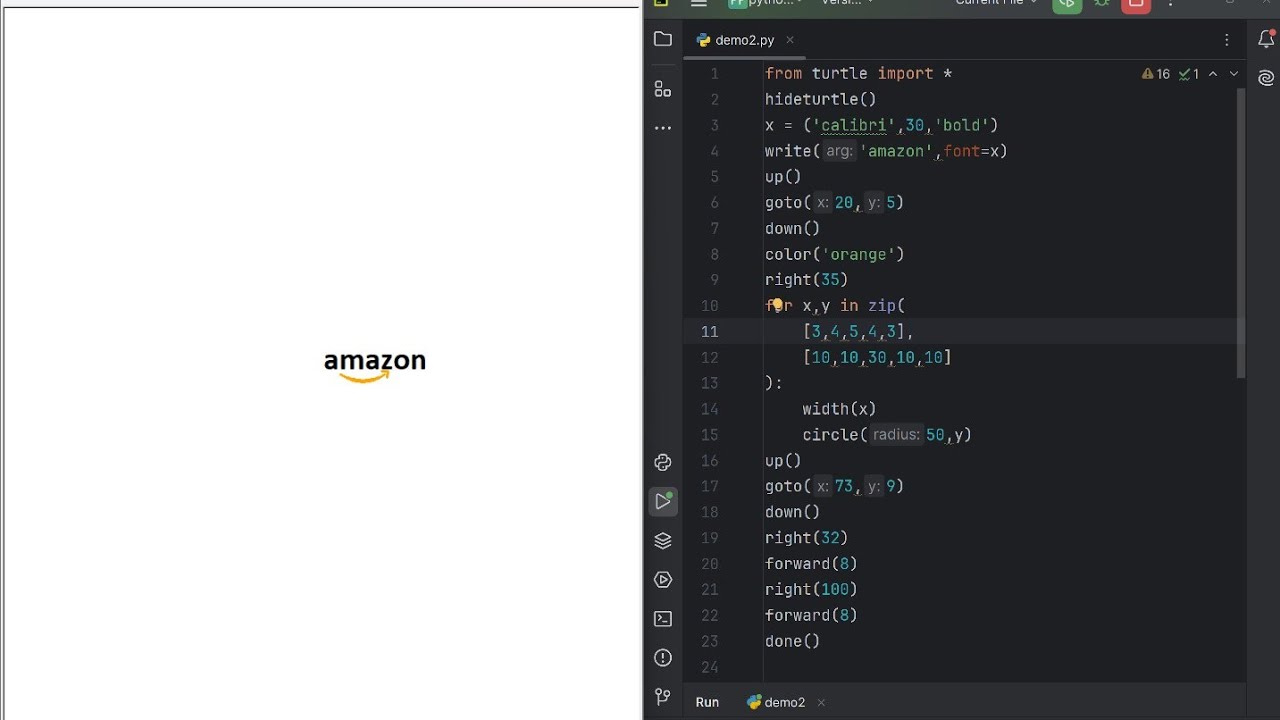Open editor tab options three-dot menu
This screenshot has width=1280, height=720.
pos(1227,40)
